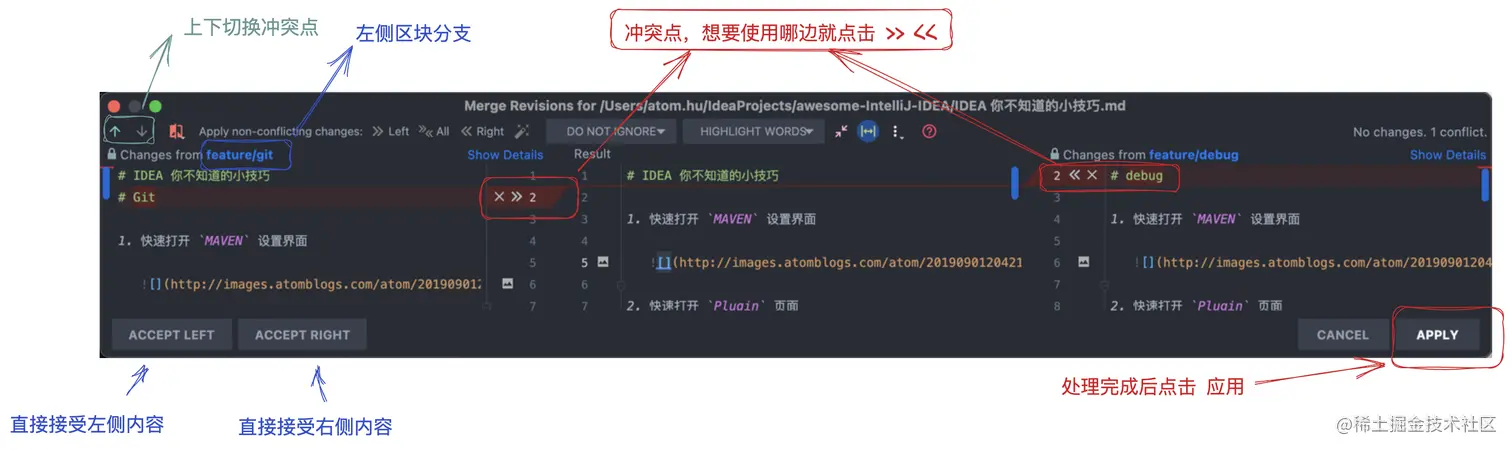Collapse unchanged fragments icon

tap(841, 131)
